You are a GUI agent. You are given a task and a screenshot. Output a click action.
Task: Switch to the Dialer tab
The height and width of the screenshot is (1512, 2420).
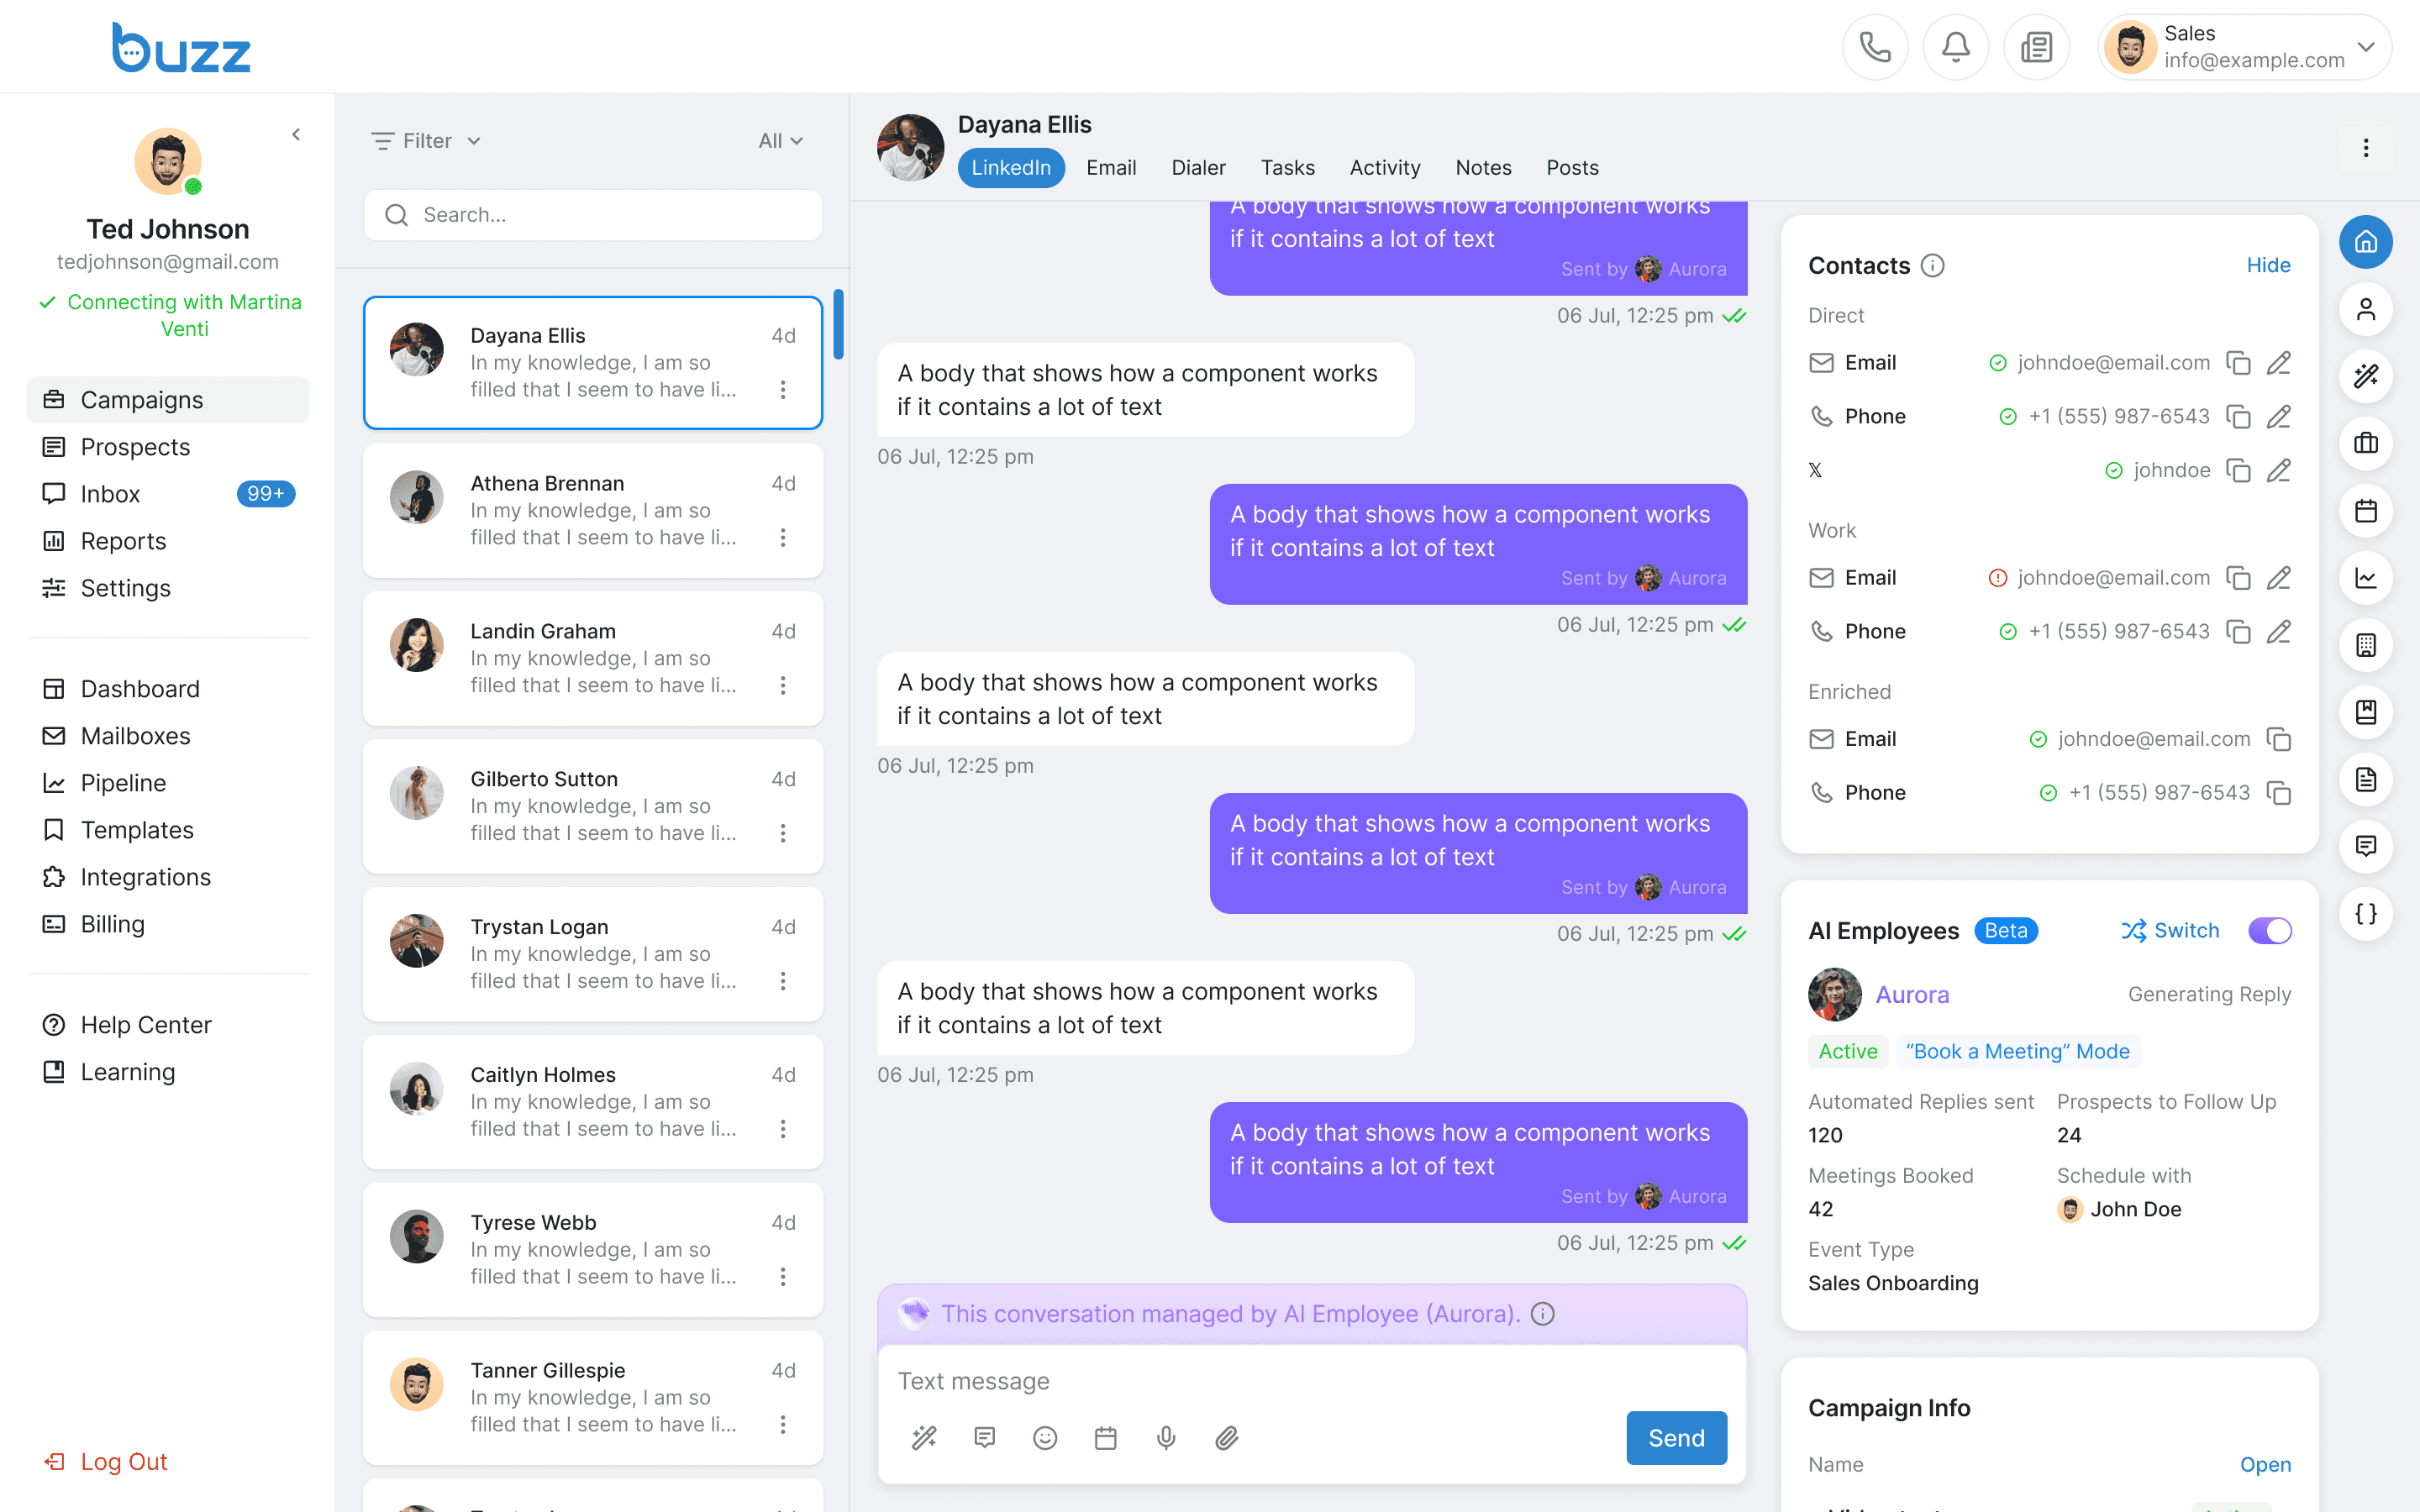point(1198,168)
